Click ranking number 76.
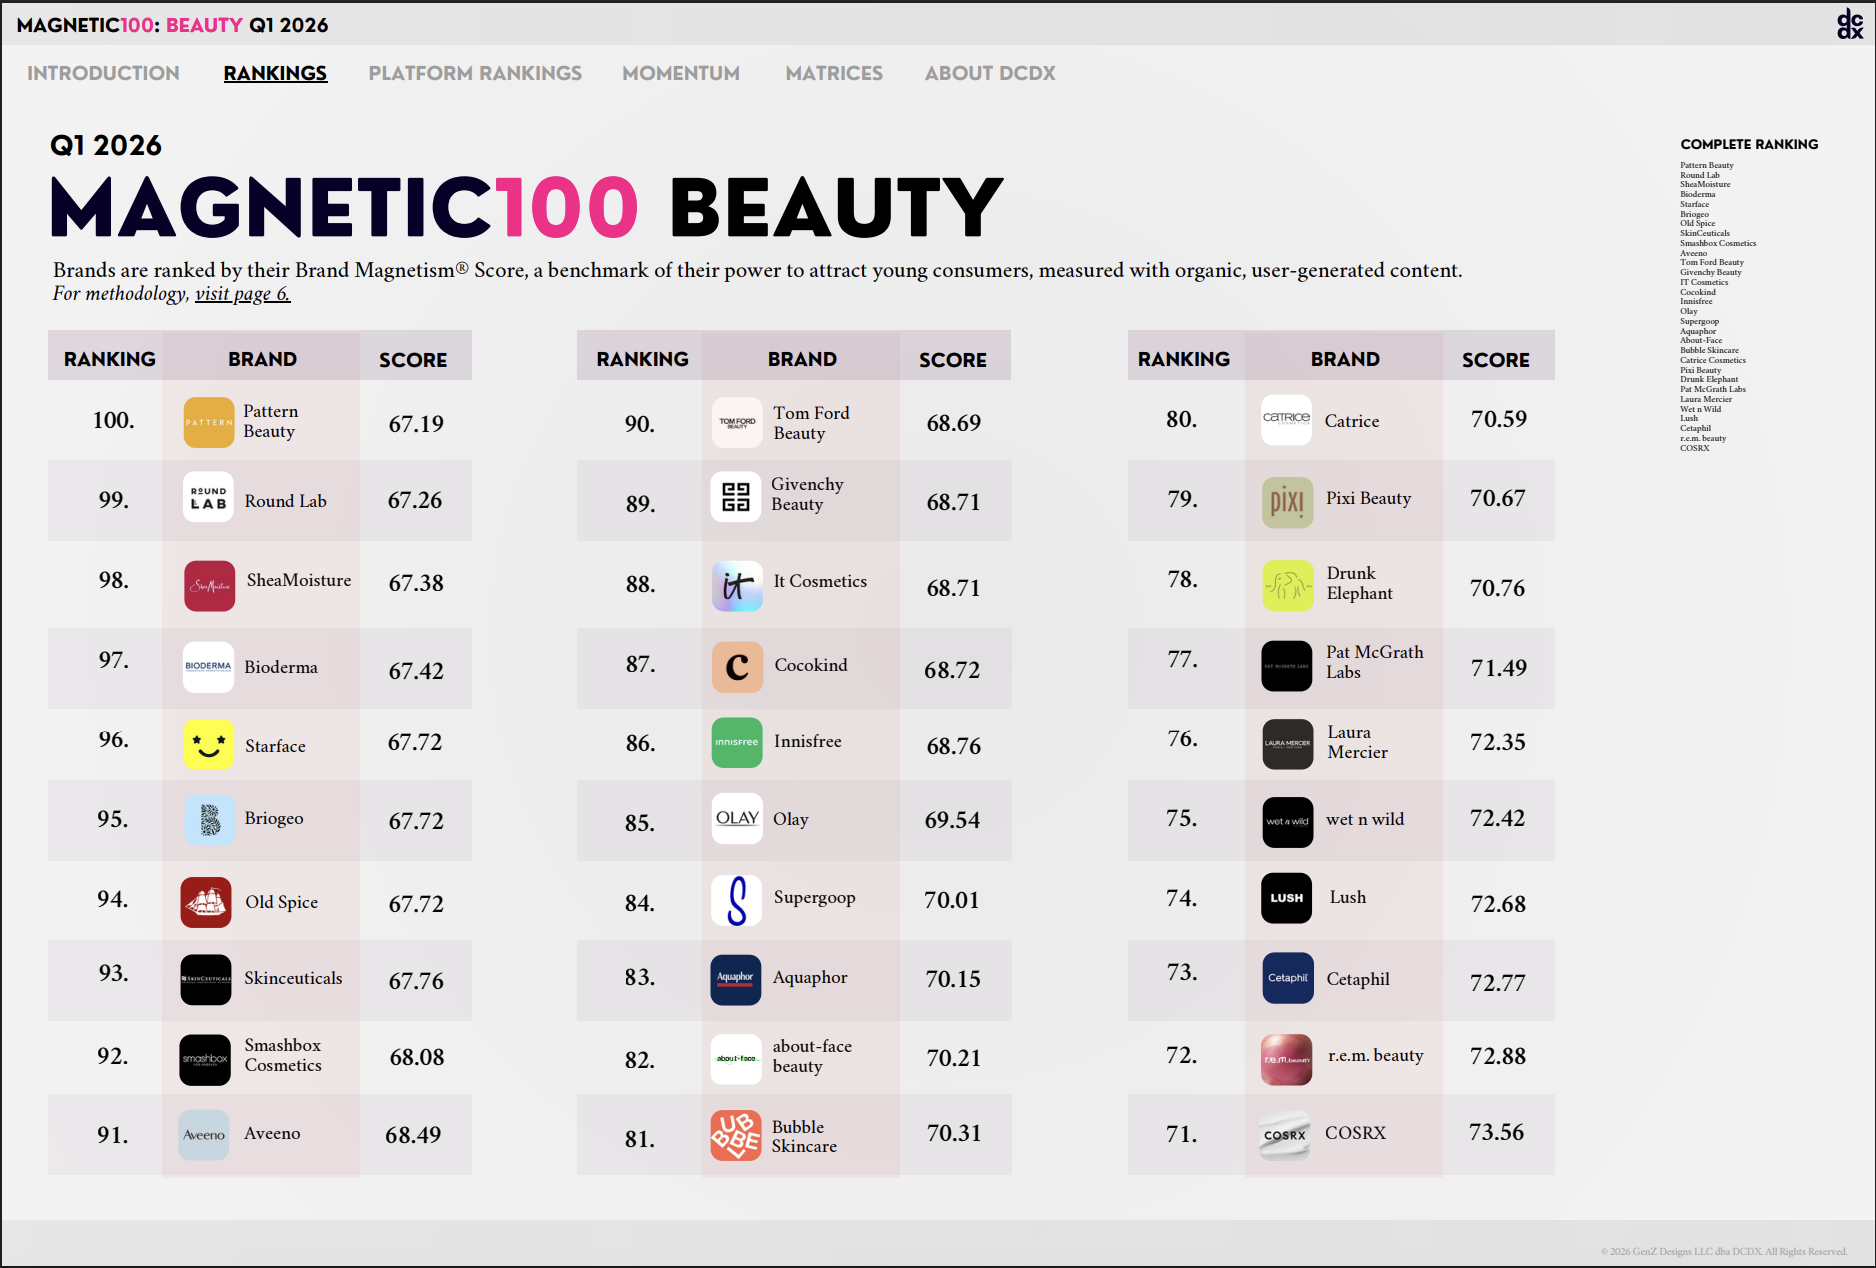The width and height of the screenshot is (1876, 1268). coord(1182,739)
